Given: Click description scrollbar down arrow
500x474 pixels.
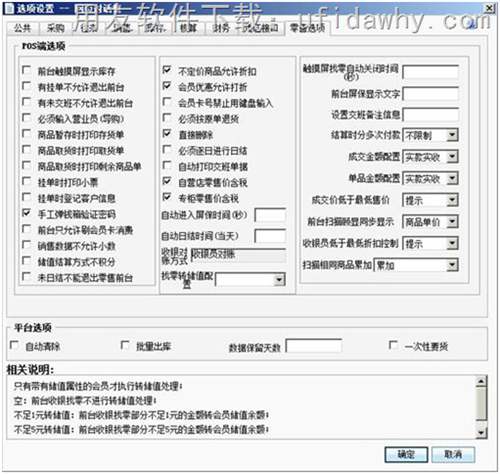Looking at the screenshot, I should click(481, 433).
